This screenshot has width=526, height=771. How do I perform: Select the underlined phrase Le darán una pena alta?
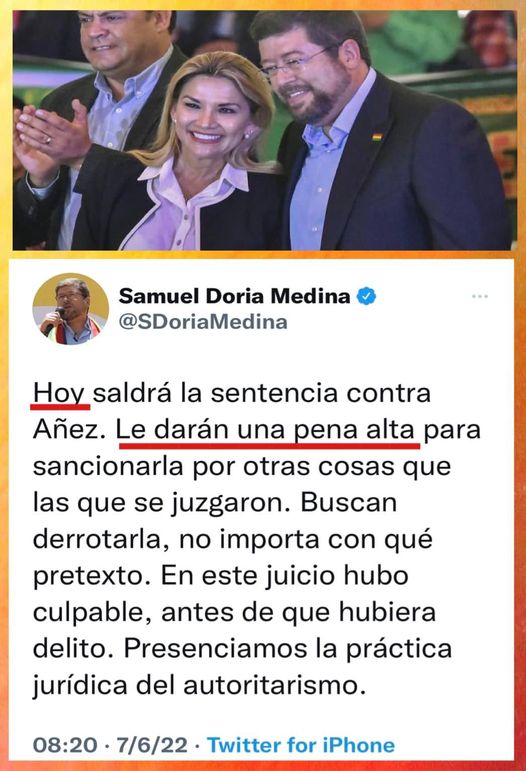coord(265,430)
